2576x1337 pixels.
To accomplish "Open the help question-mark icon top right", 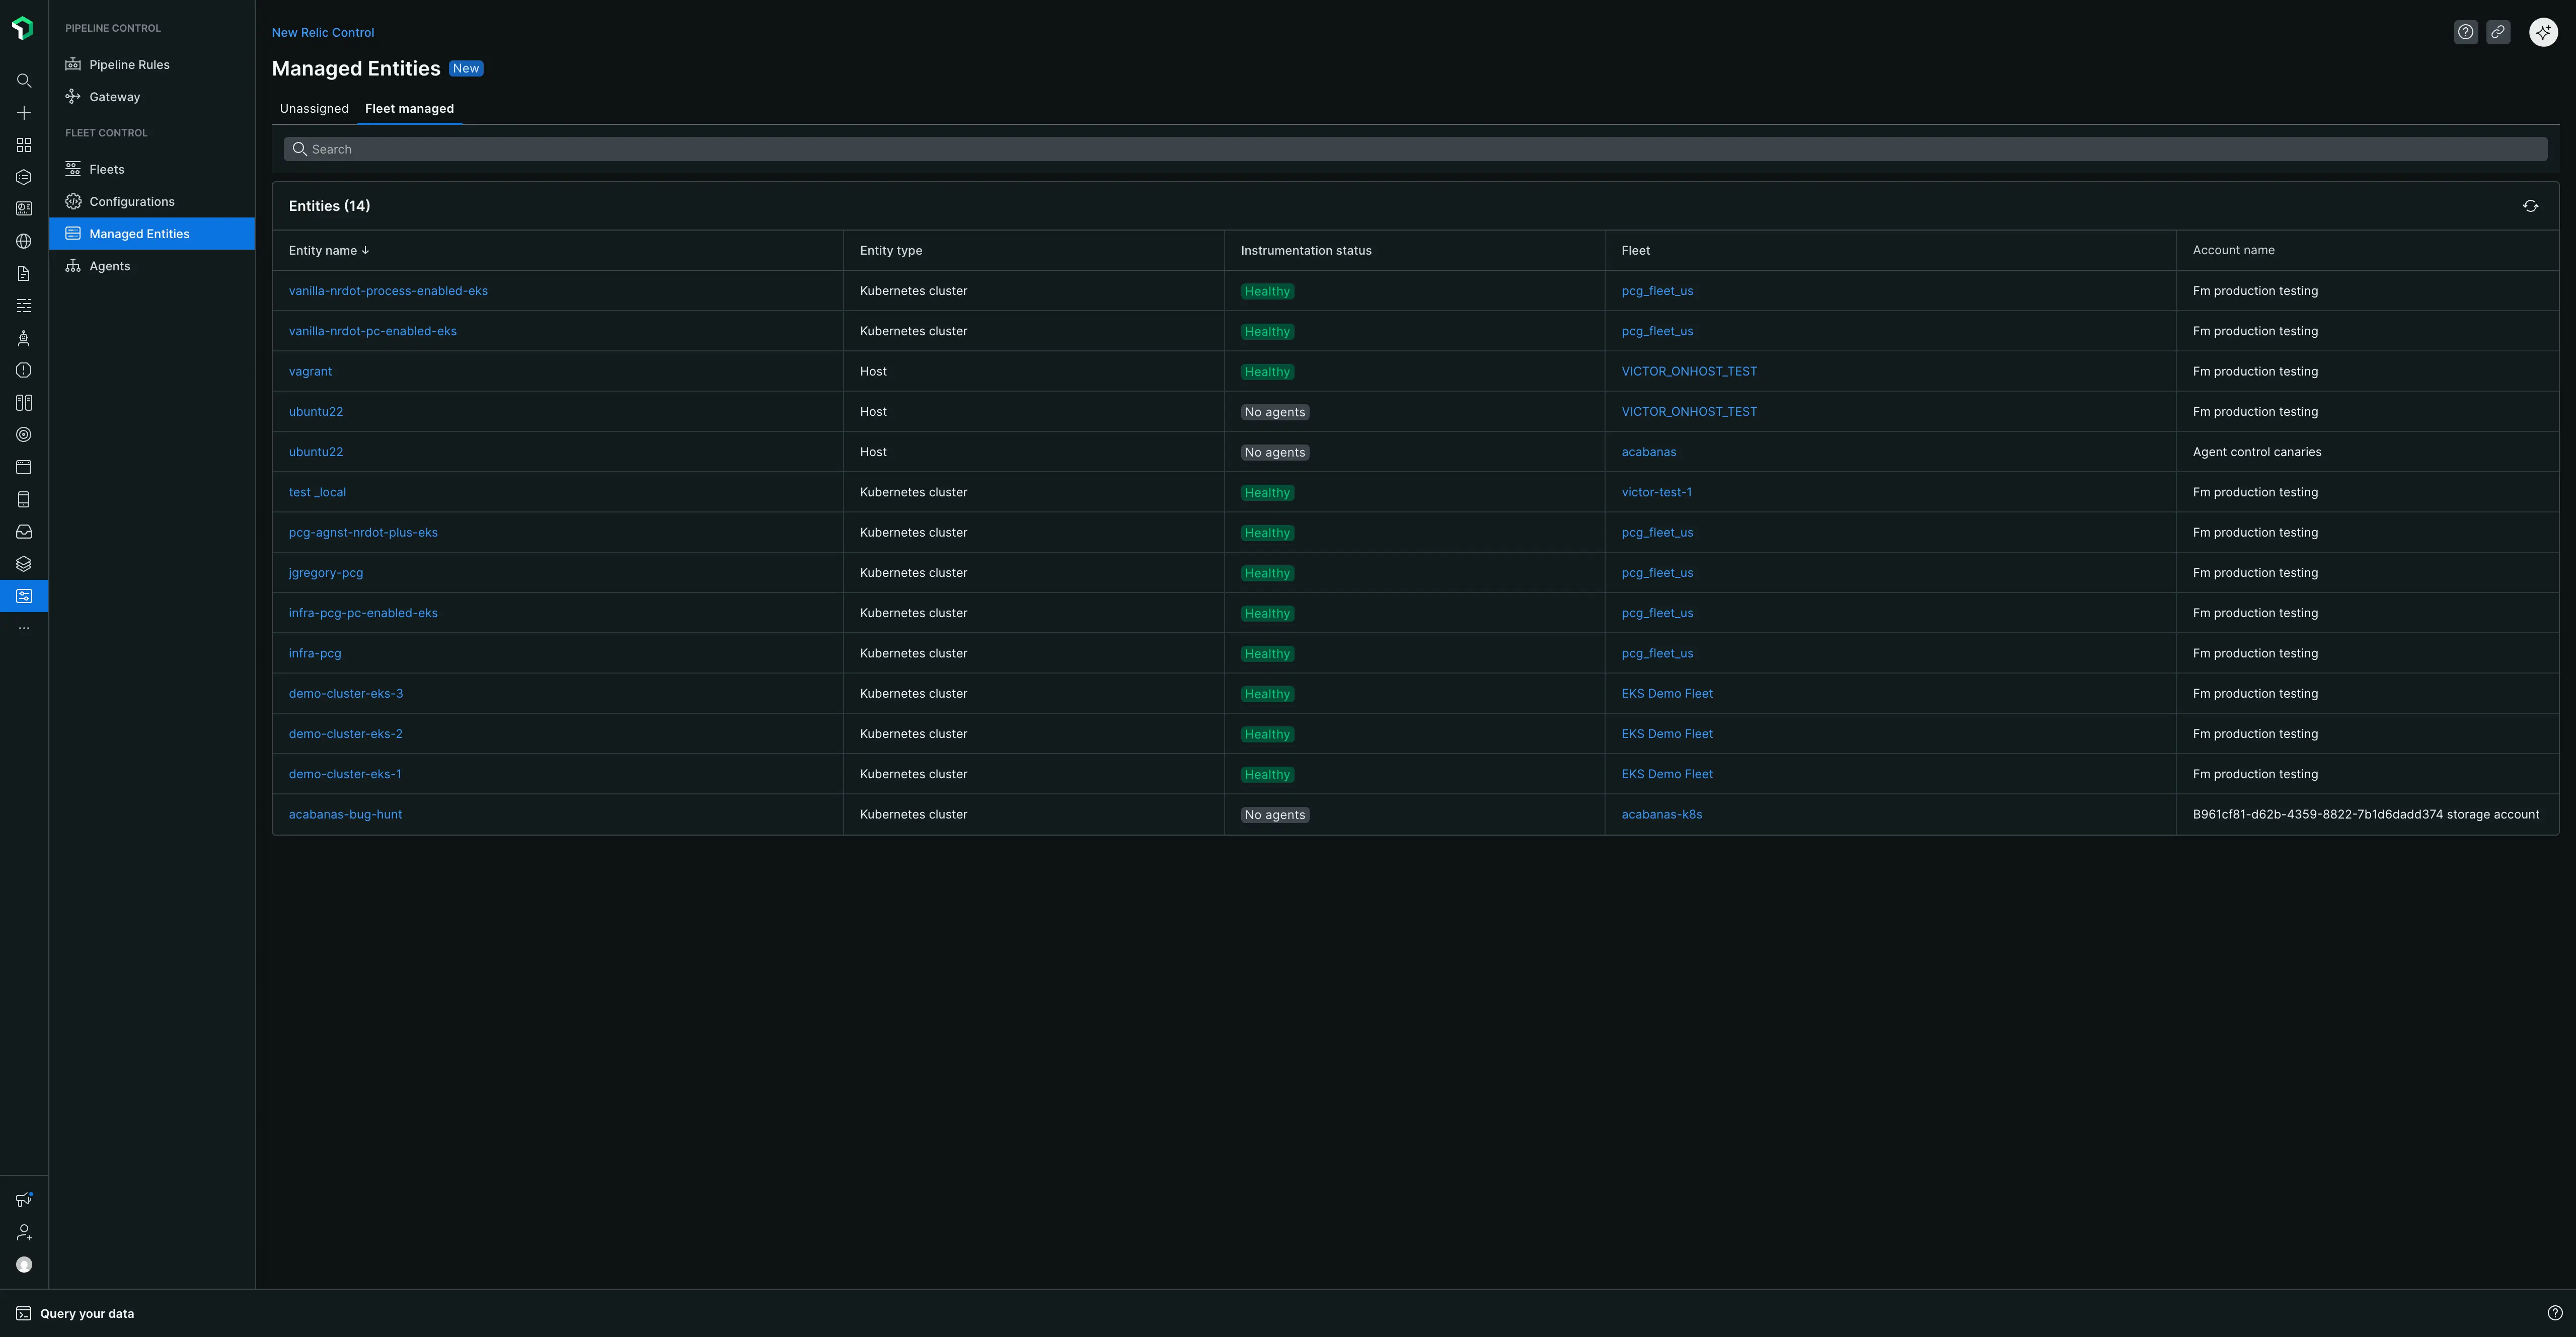I will (x=2466, y=32).
